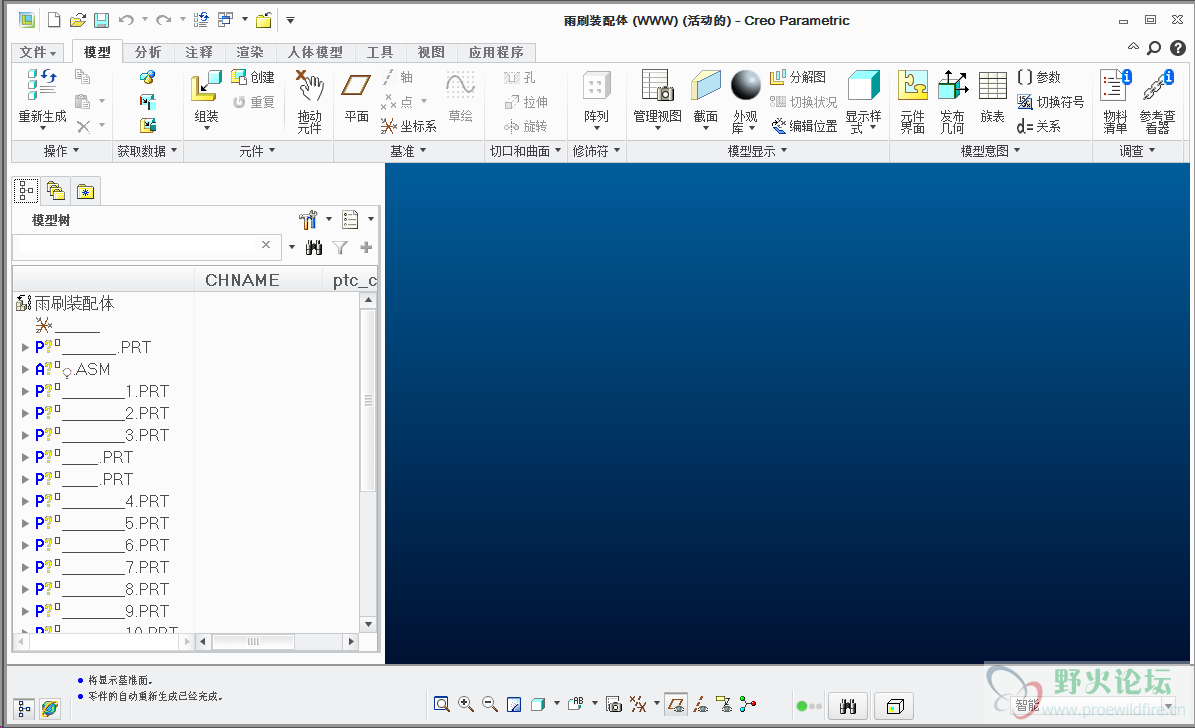Open model tree show list icon
The width and height of the screenshot is (1195, 728).
[x=350, y=220]
